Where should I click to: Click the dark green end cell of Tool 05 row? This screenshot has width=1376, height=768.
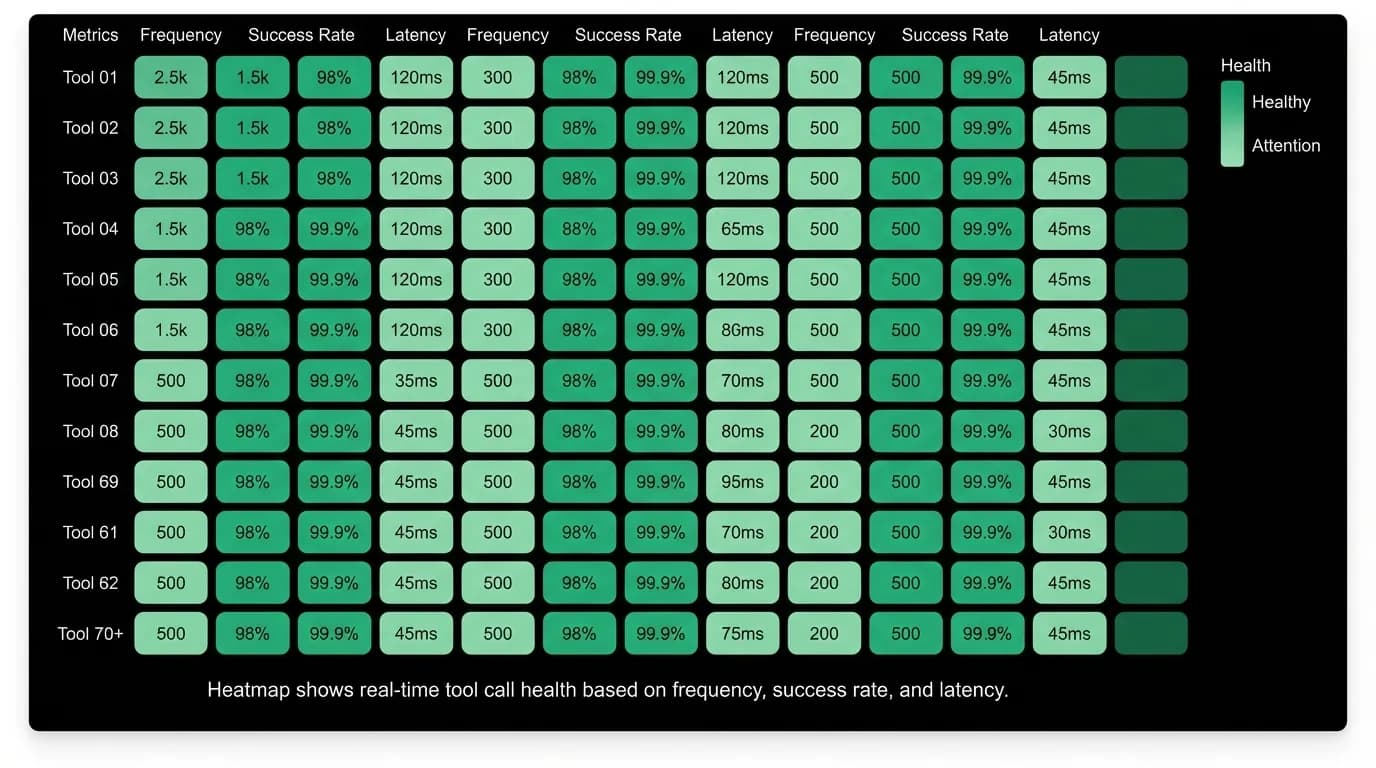point(1151,279)
